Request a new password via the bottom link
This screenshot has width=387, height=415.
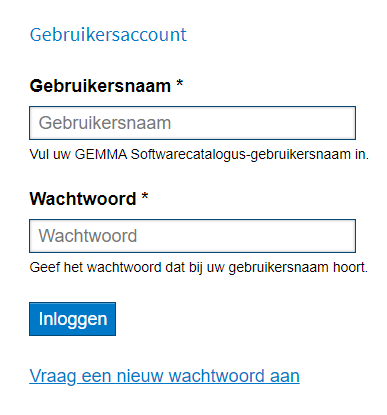(164, 376)
